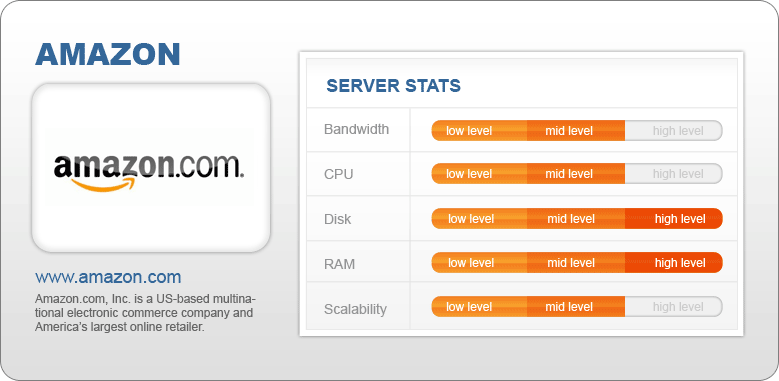Click the amazon.com logo thumbnail
Viewport: 779px width, 381px height.
[151, 167]
